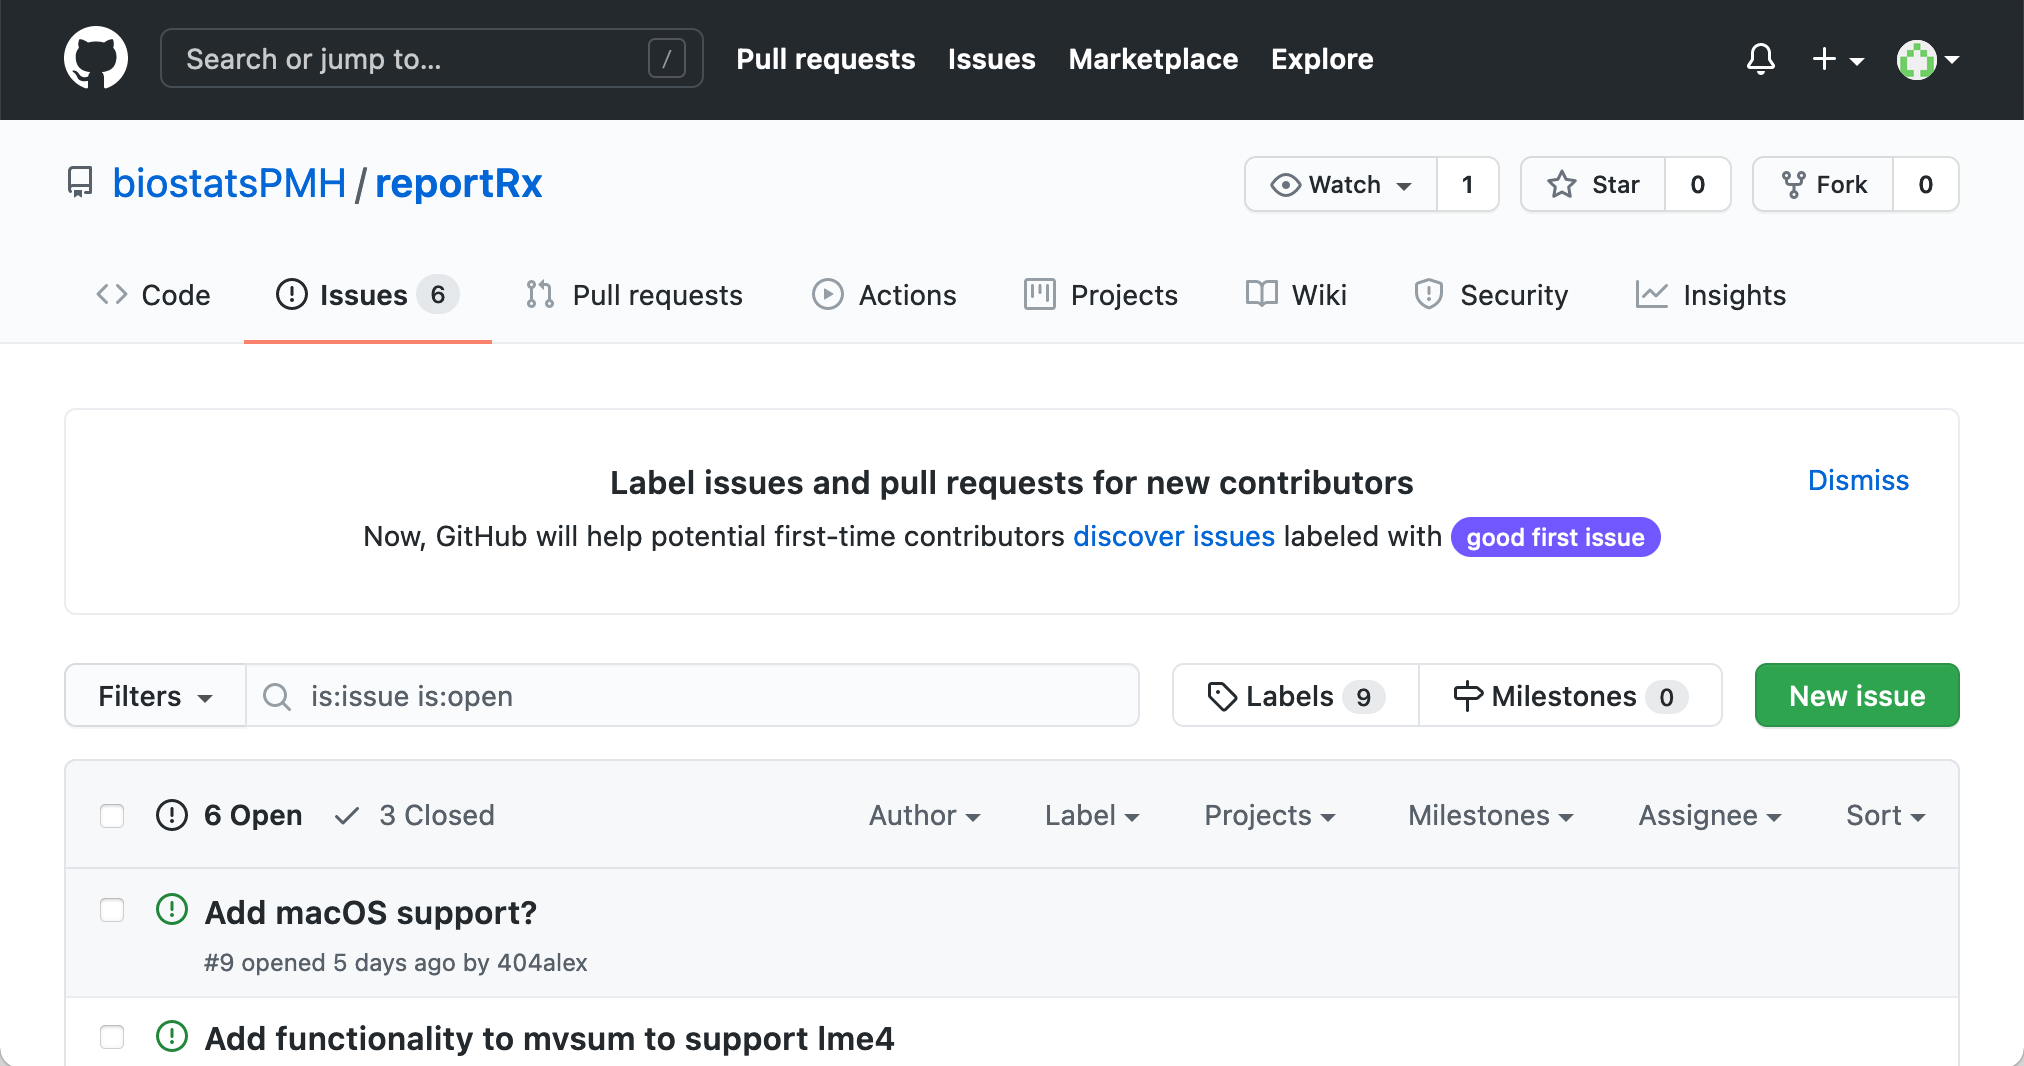Expand the Sort dropdown
Screen dimensions: 2024x1066
tap(1884, 816)
